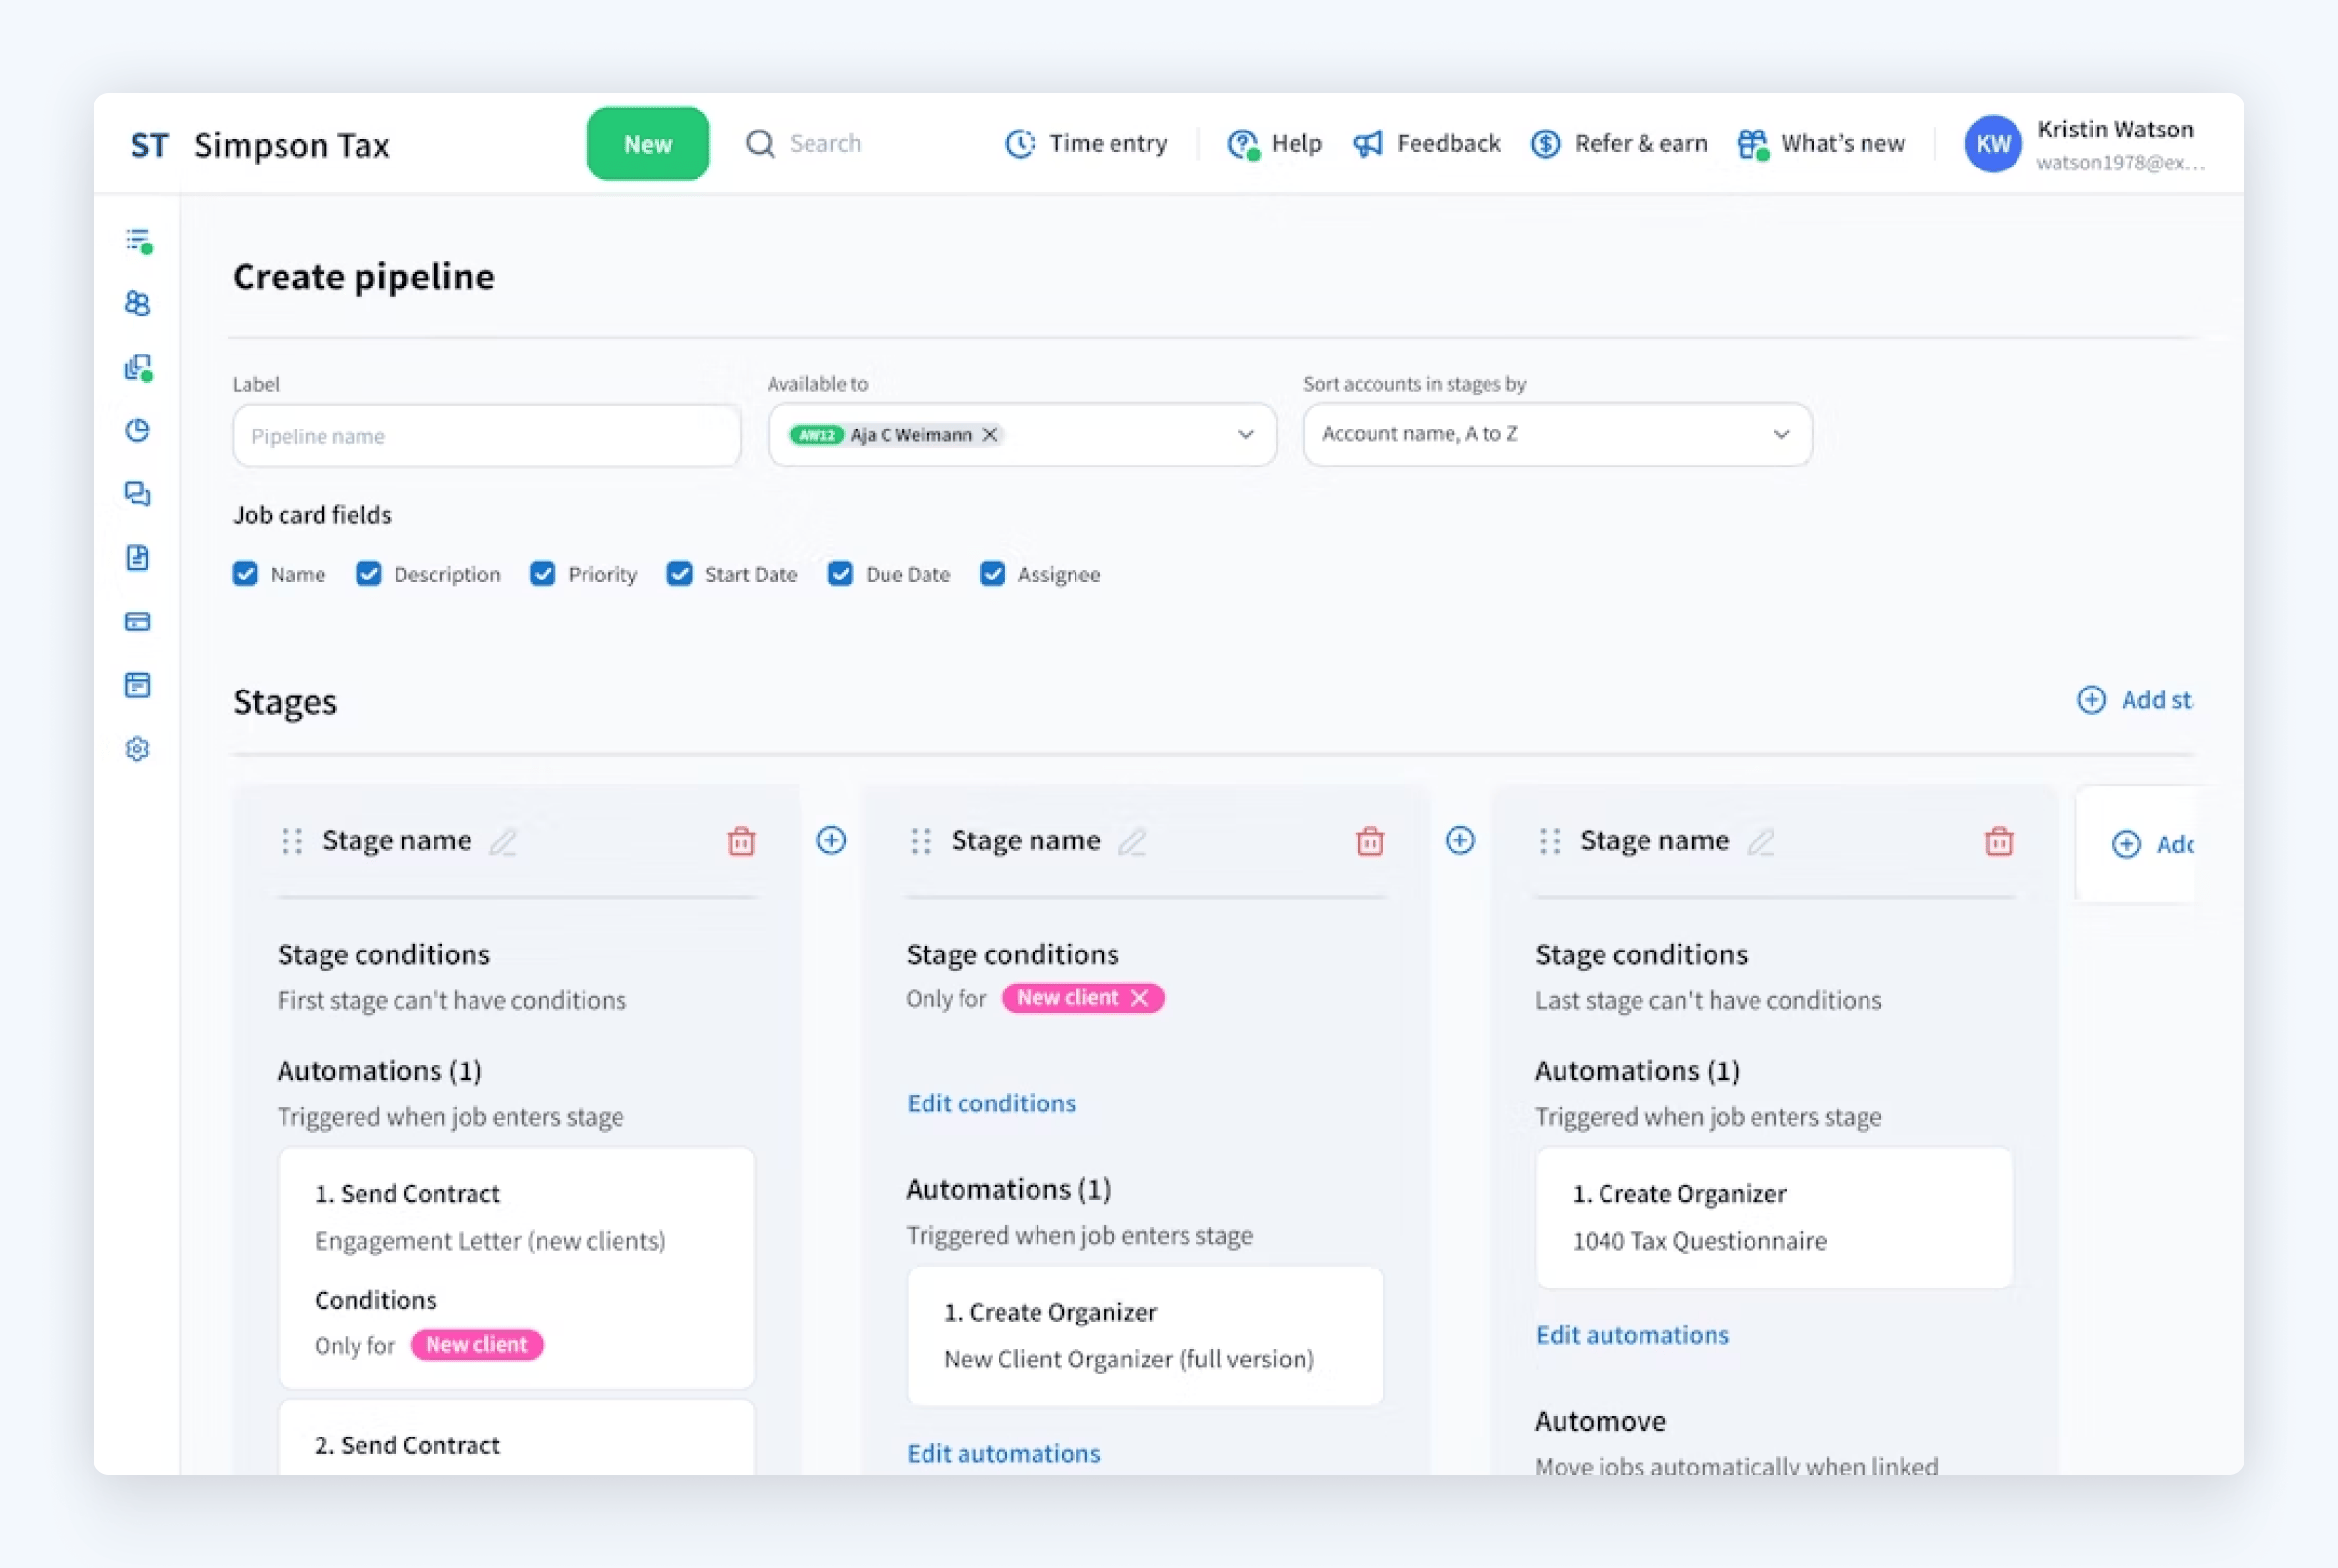The width and height of the screenshot is (2338, 1568).
Task: Click Edit automations in second stage
Action: [x=1003, y=1453]
